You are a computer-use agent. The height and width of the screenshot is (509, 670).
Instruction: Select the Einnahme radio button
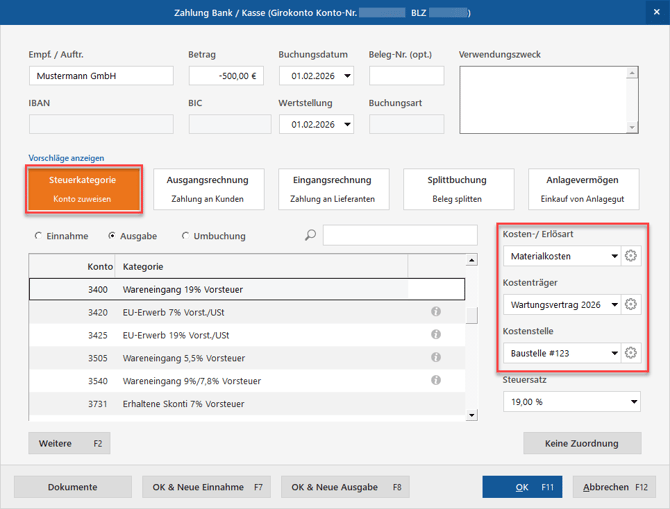pos(39,236)
